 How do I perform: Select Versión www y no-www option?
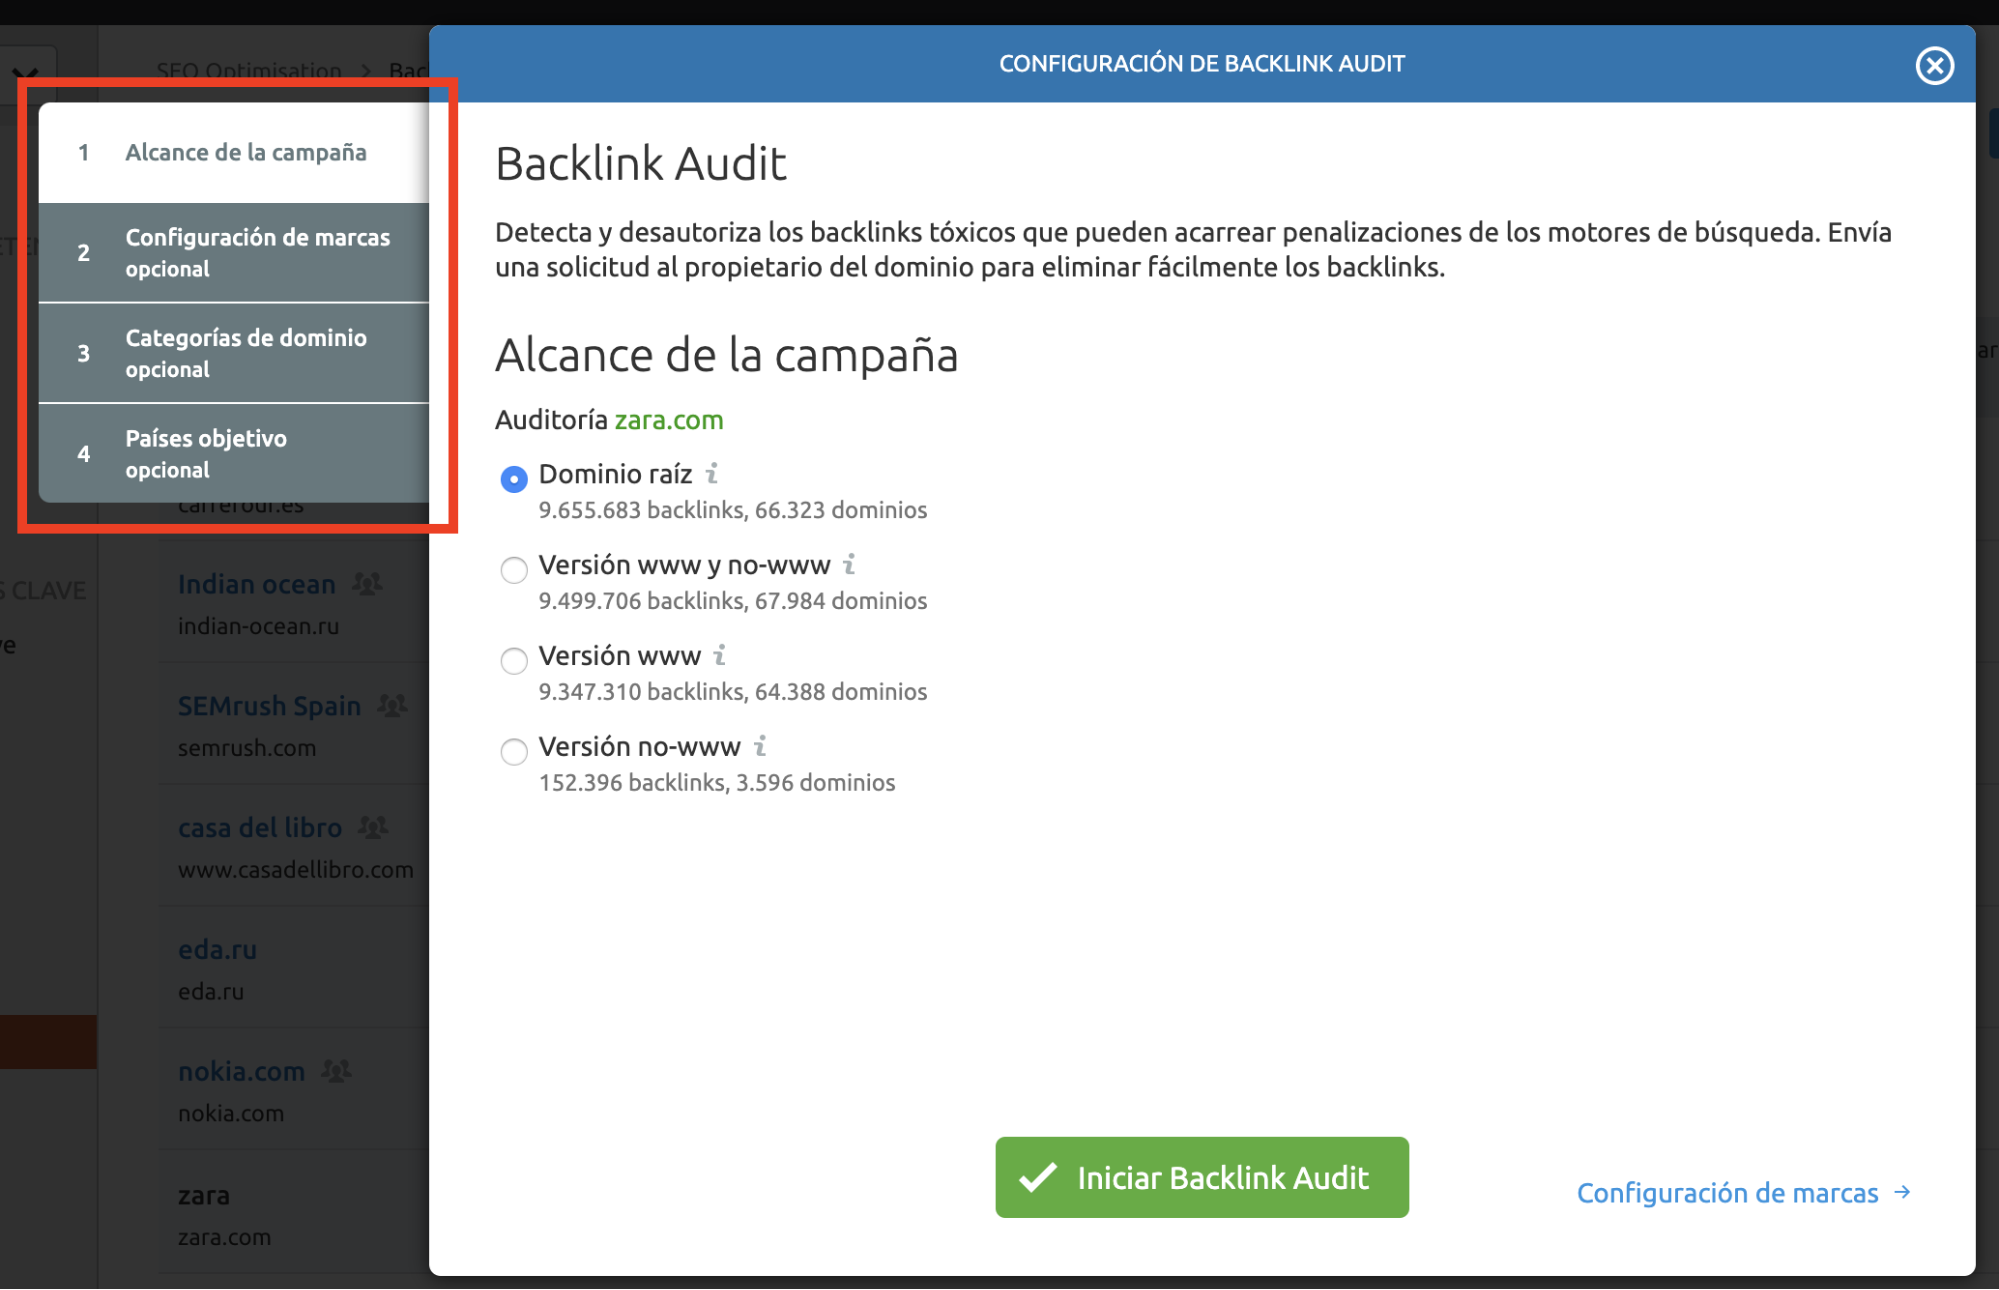tap(514, 570)
